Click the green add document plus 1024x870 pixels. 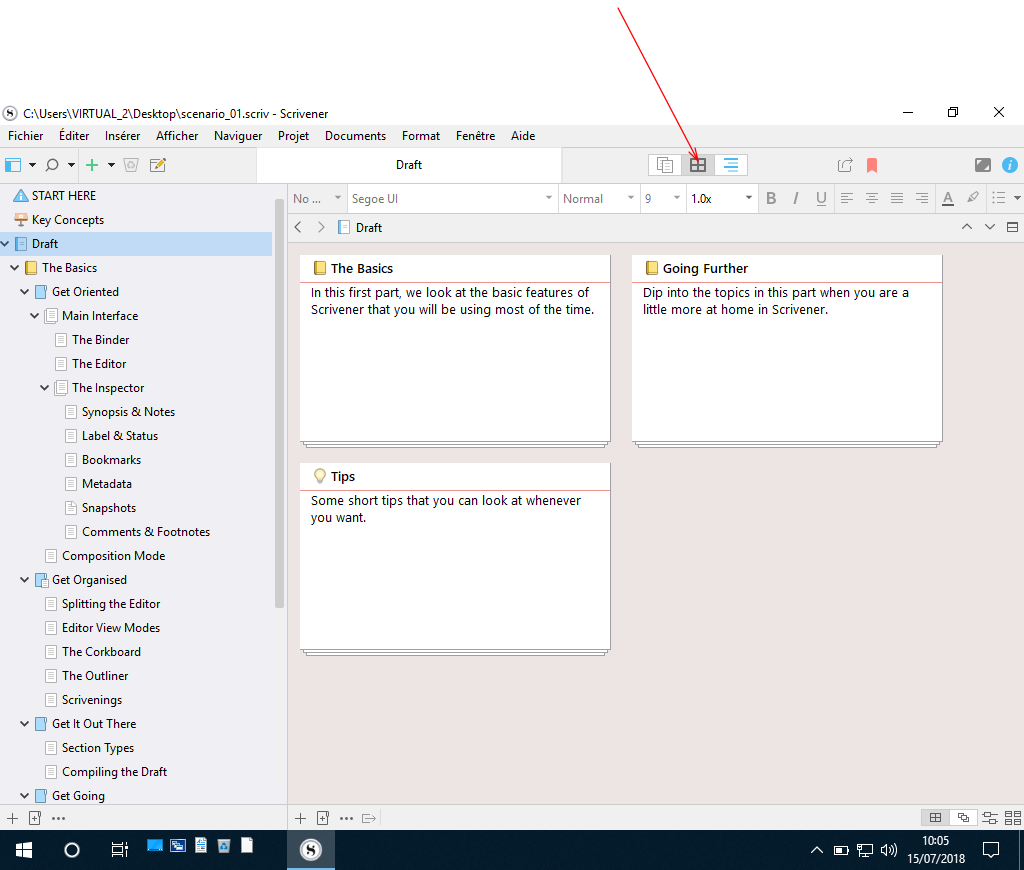point(92,165)
